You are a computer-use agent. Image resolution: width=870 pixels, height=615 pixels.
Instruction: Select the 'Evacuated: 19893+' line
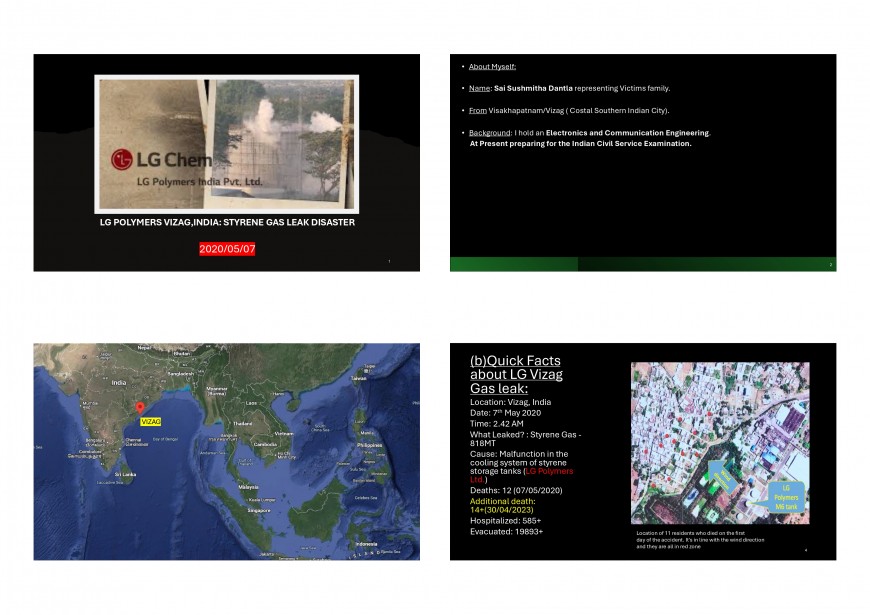(507, 531)
